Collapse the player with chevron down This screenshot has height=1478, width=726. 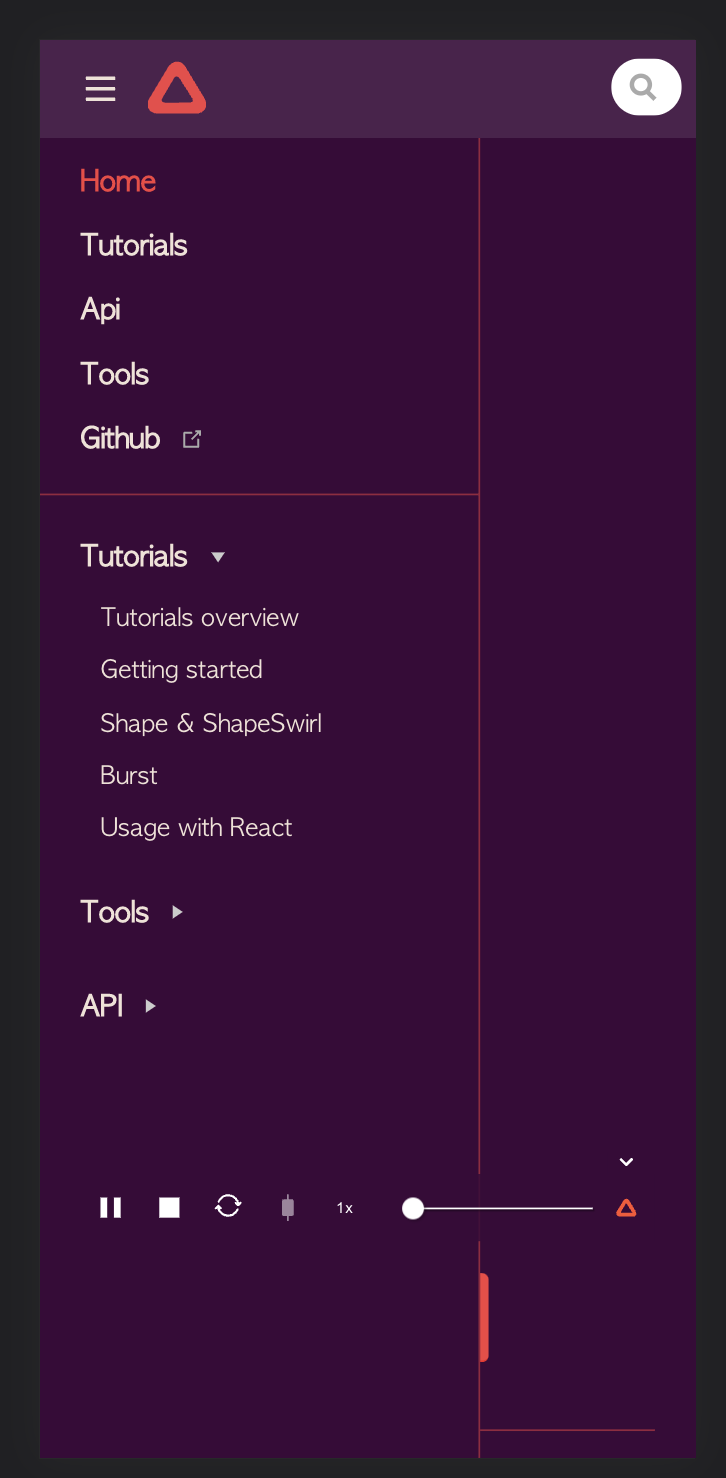pos(626,1162)
